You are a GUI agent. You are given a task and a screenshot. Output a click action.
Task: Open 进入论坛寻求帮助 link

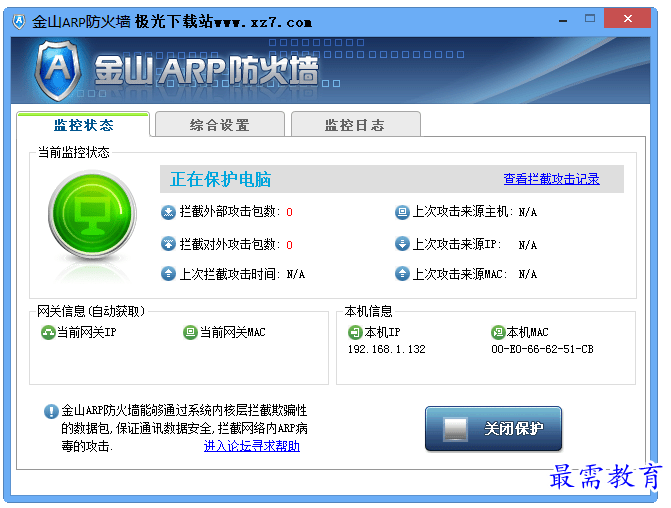tap(252, 446)
